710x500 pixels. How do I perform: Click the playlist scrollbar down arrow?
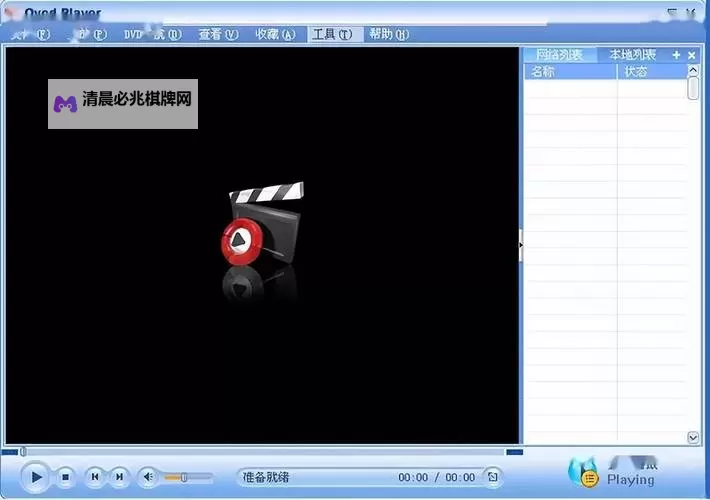coord(693,438)
